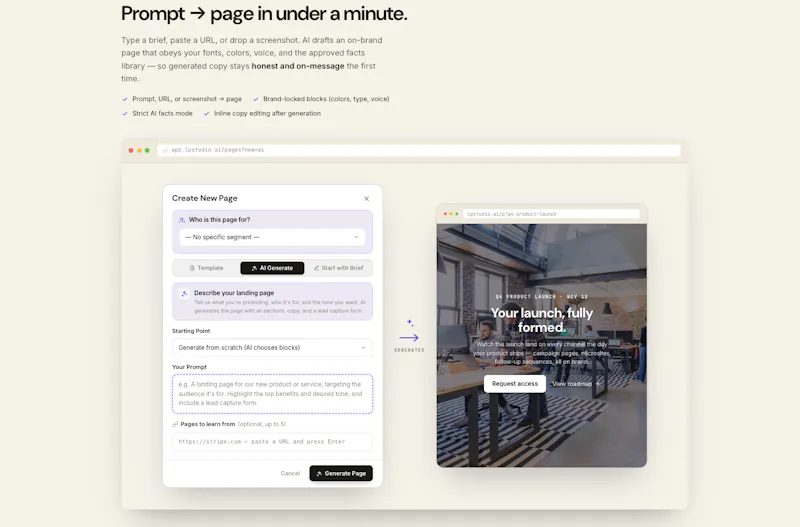Open the Starting Point dropdown
This screenshot has height=527, width=800.
[272, 347]
